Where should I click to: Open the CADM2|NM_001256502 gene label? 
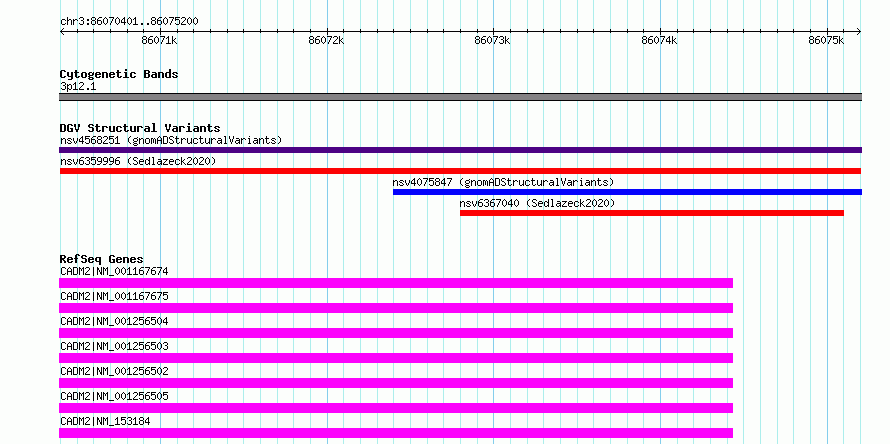pyautogui.click(x=114, y=371)
